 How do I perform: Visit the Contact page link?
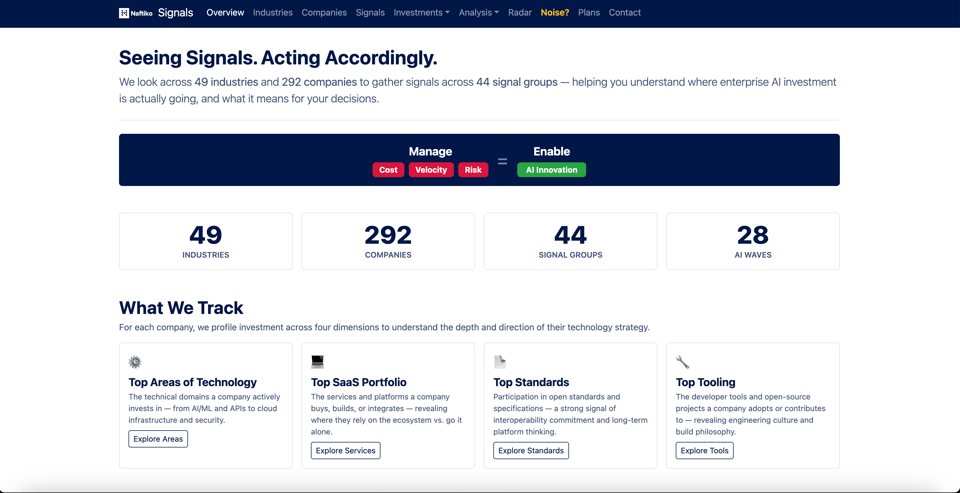(625, 13)
